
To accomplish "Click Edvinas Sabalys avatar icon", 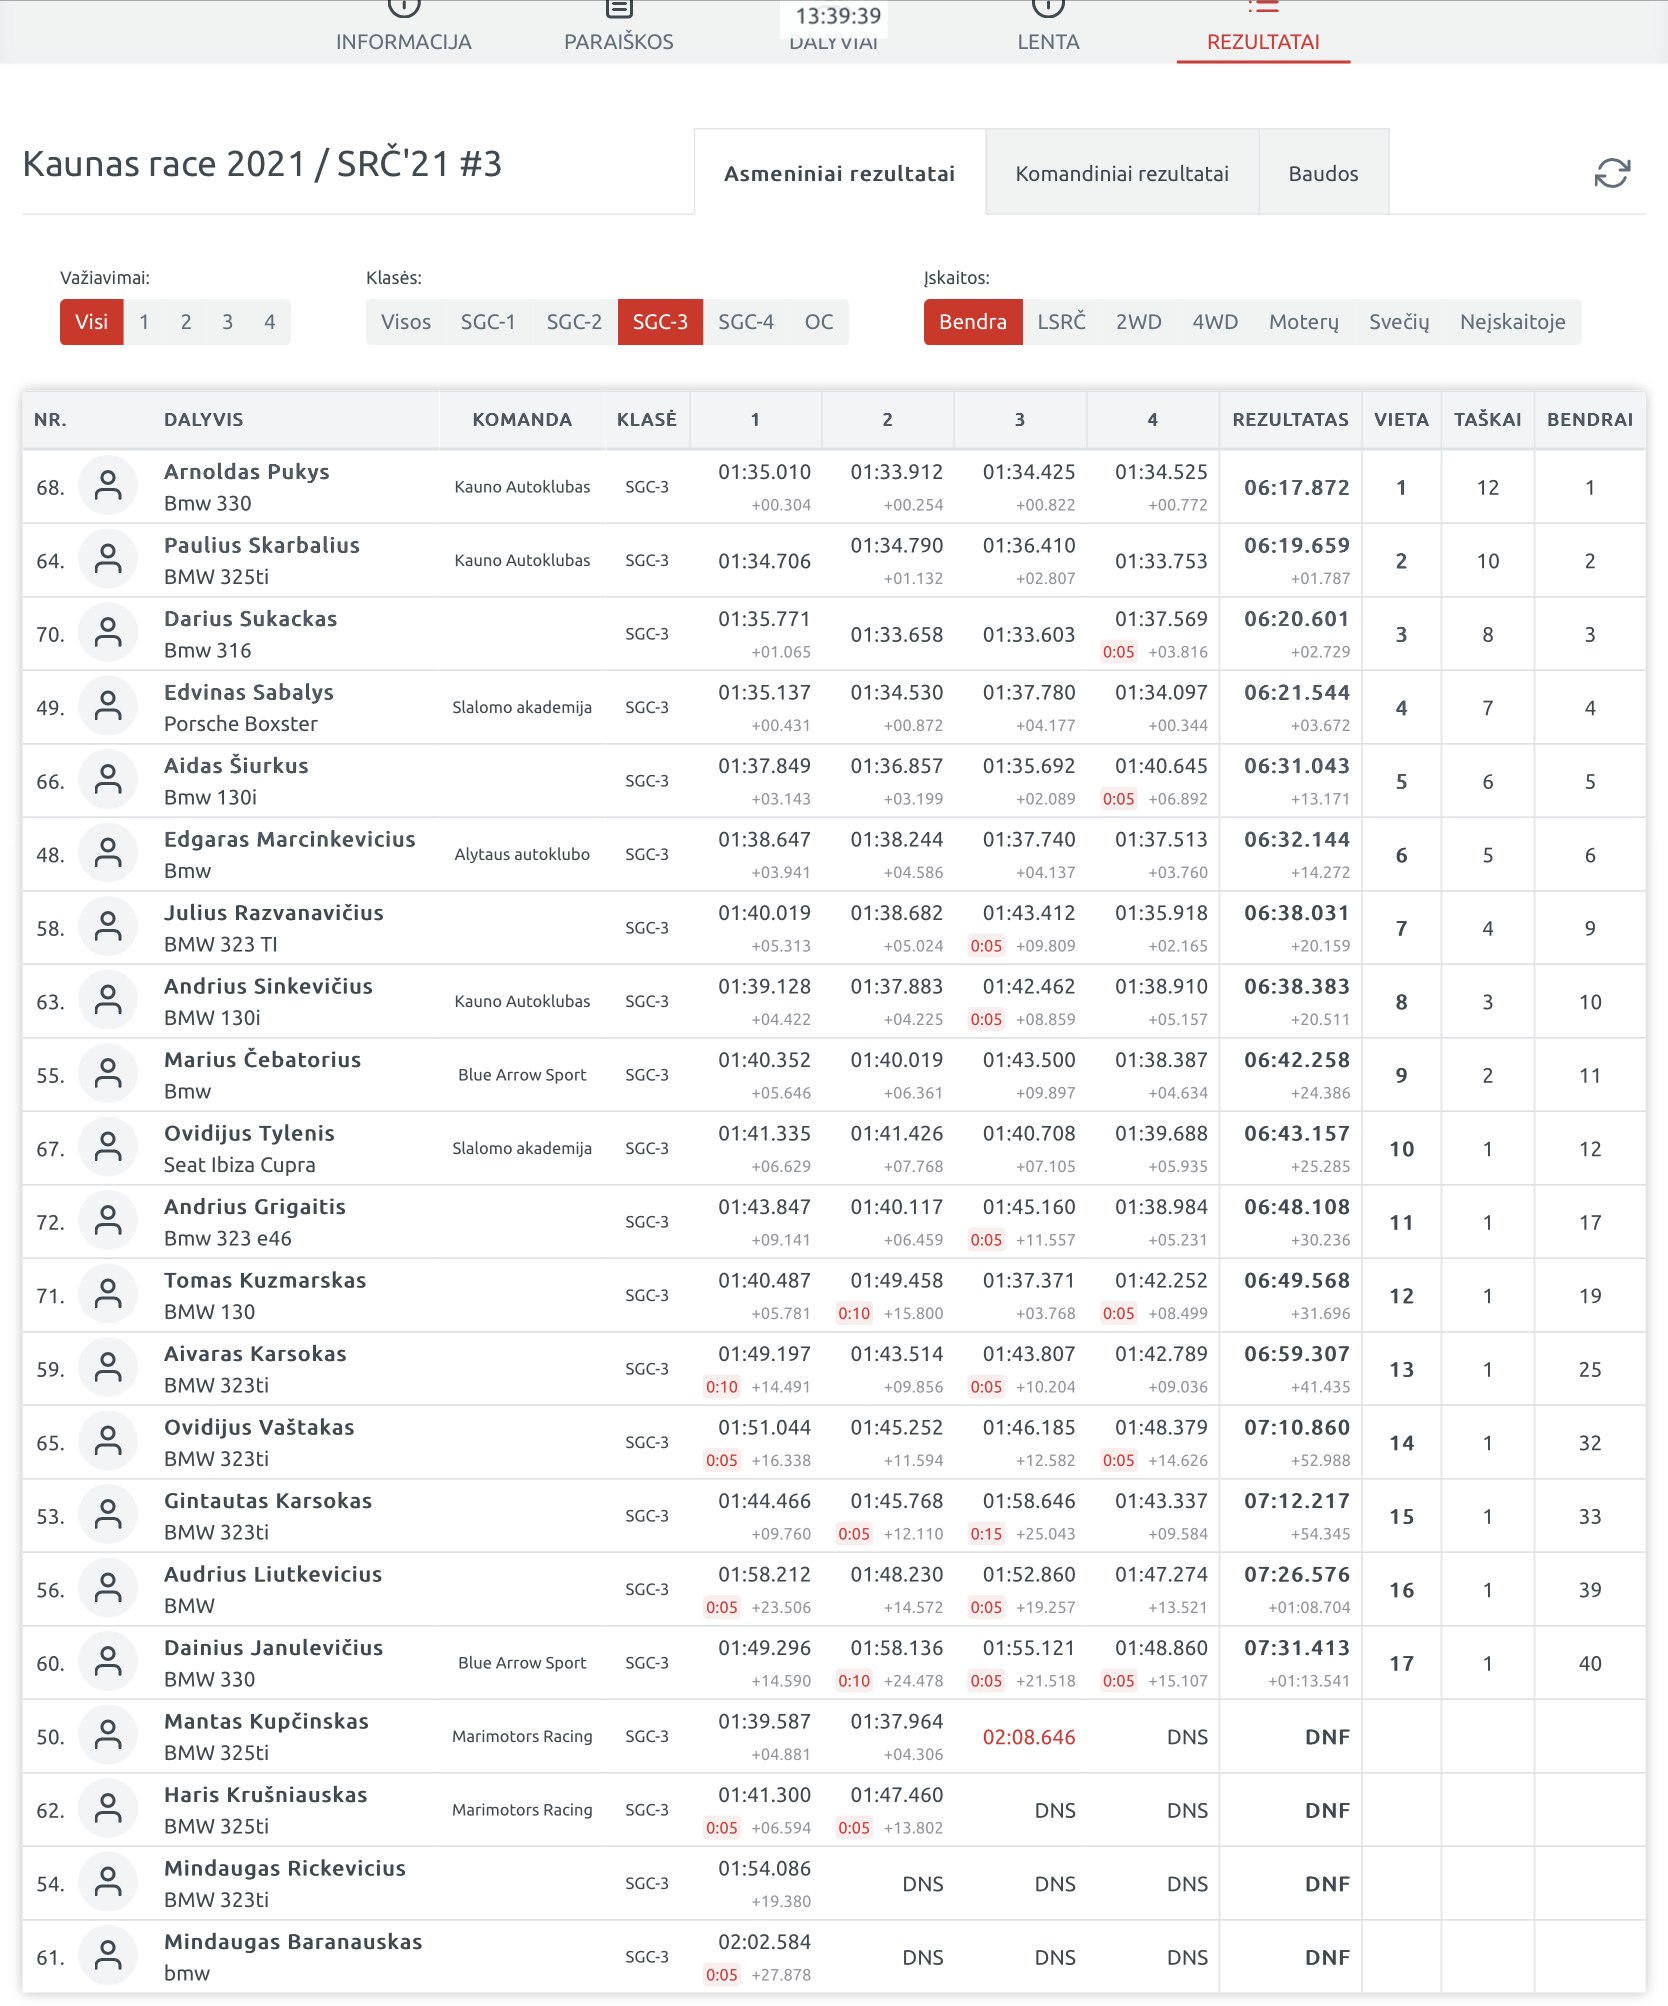I will click(108, 708).
